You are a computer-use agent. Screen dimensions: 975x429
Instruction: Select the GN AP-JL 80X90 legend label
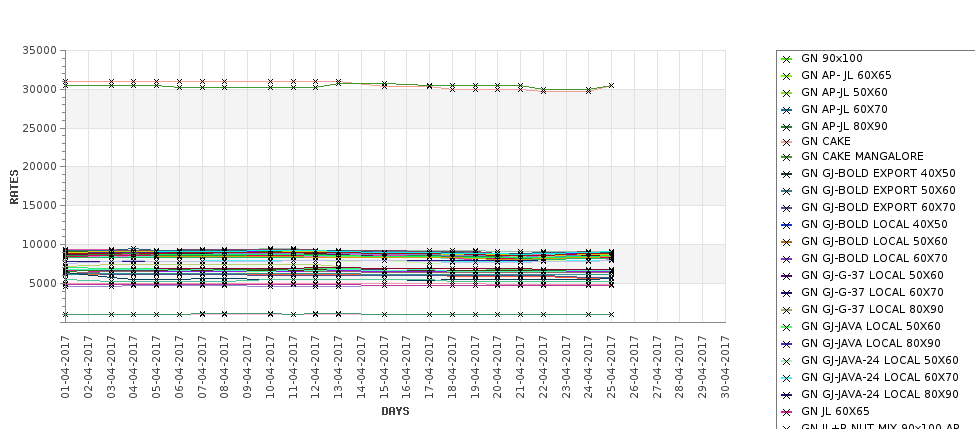(844, 126)
